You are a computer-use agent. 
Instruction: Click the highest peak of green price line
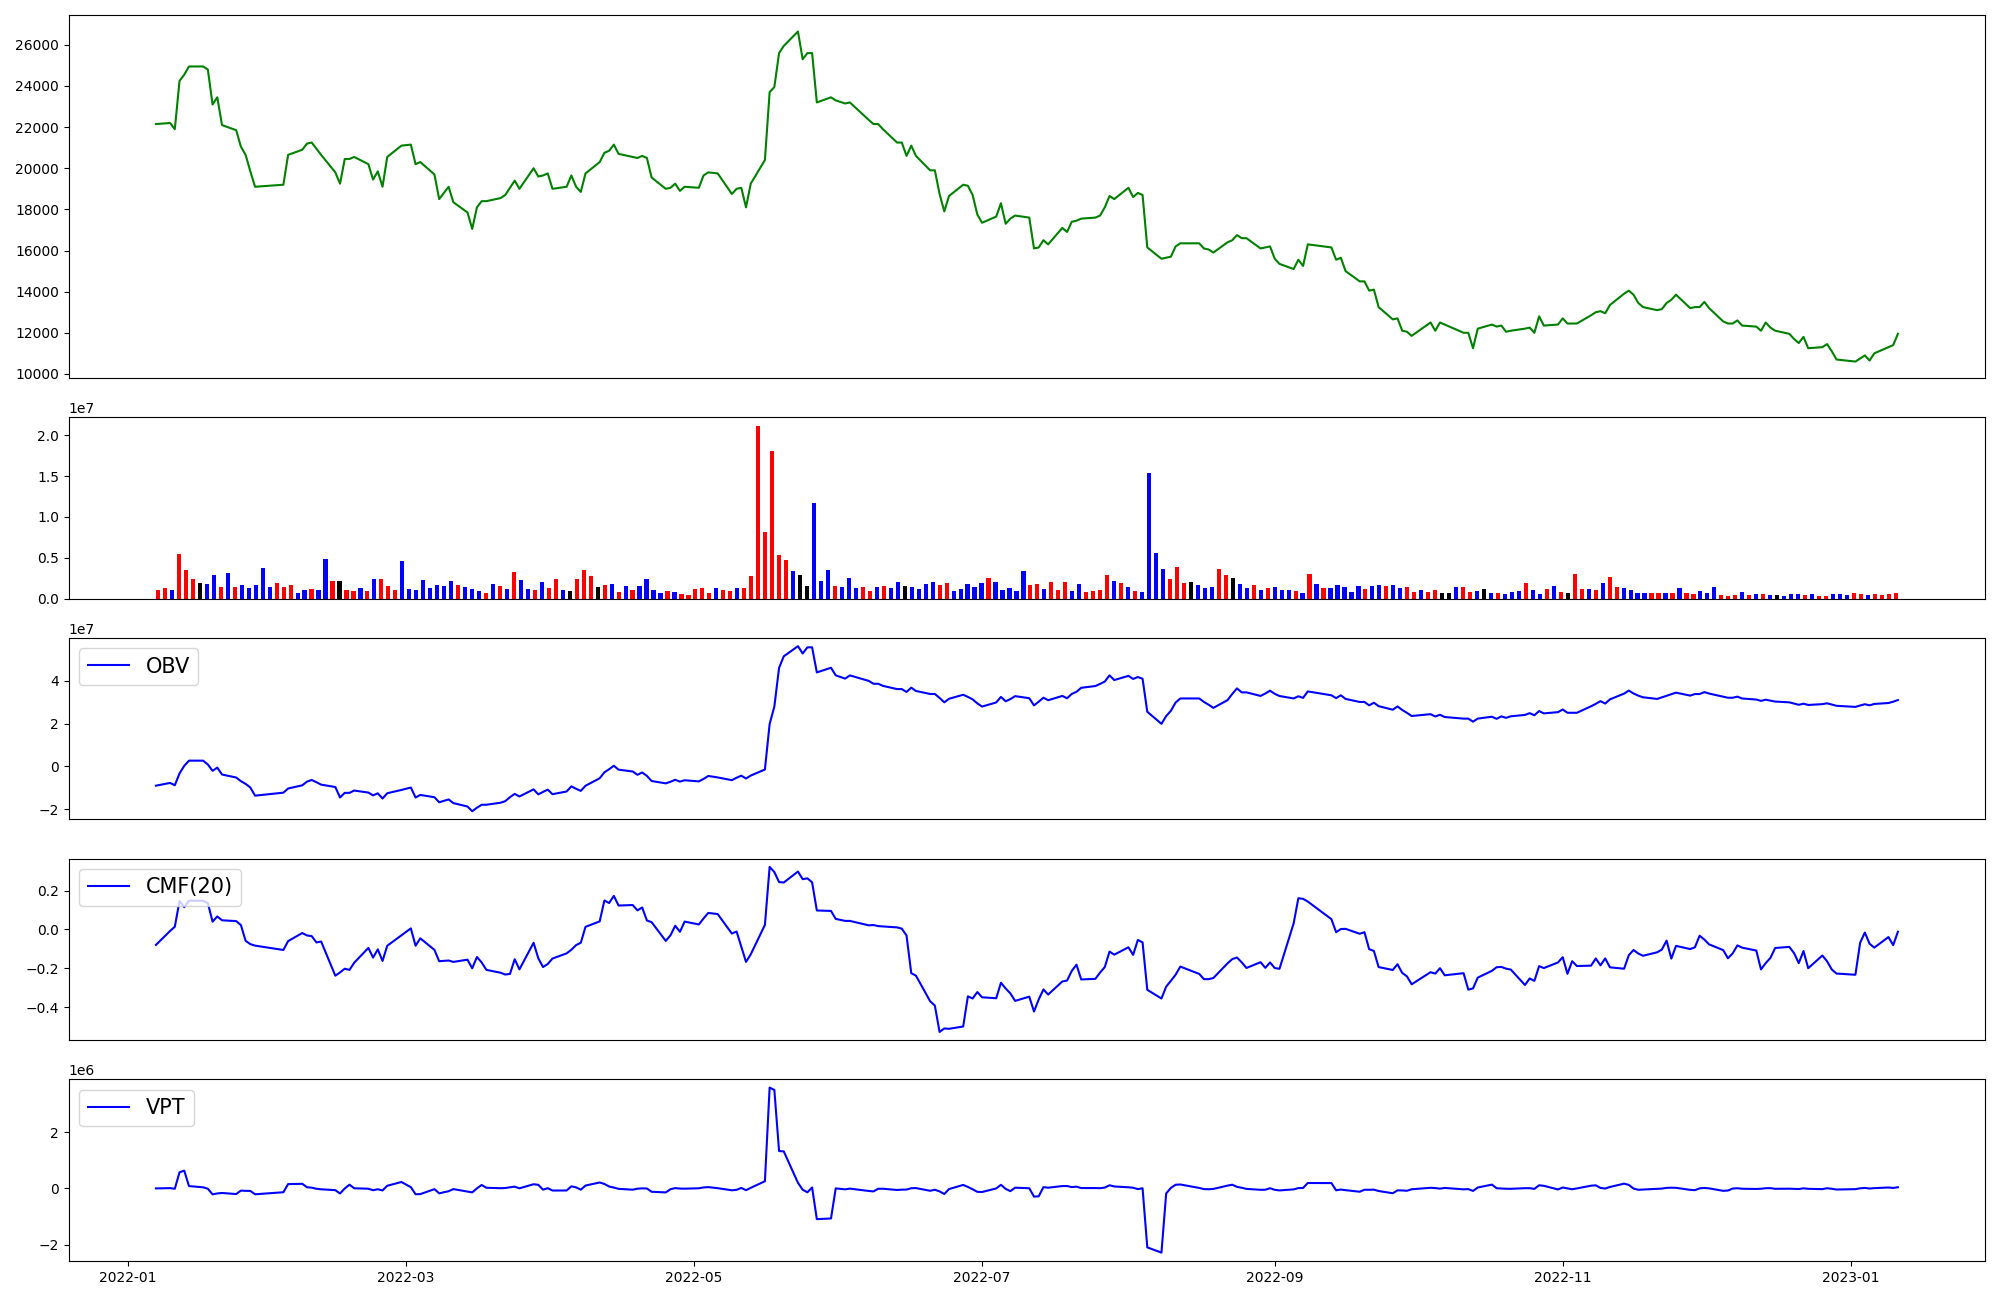(797, 32)
